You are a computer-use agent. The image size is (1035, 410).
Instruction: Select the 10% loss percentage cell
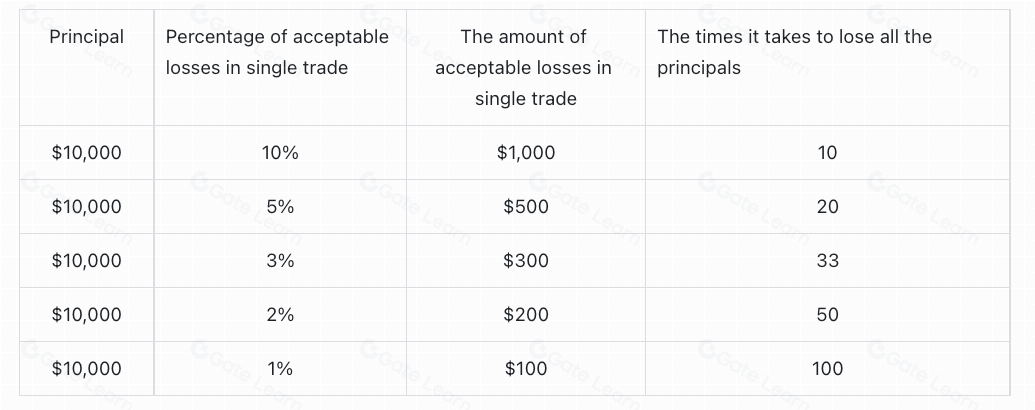[x=280, y=153]
